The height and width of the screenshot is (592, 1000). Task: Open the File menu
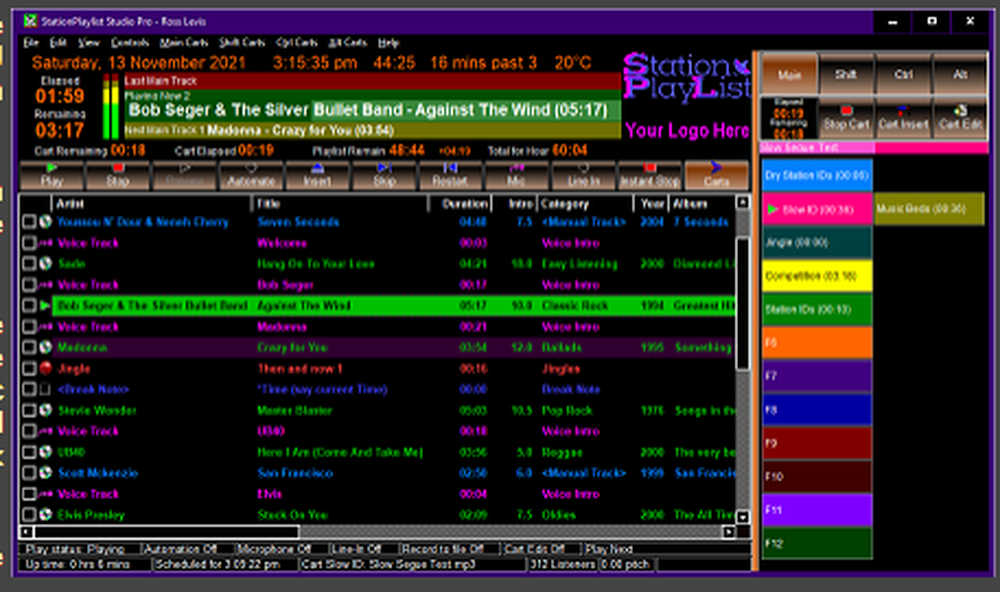tap(31, 43)
